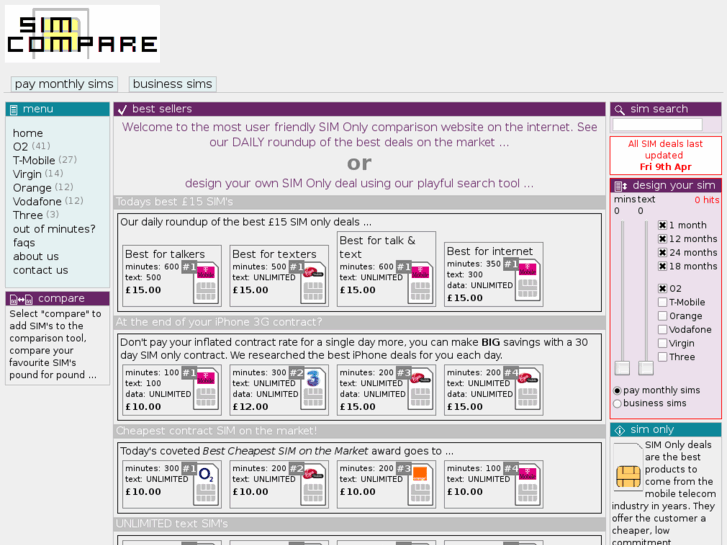
Task: Click the design your sim header icon
Action: pyautogui.click(x=620, y=186)
